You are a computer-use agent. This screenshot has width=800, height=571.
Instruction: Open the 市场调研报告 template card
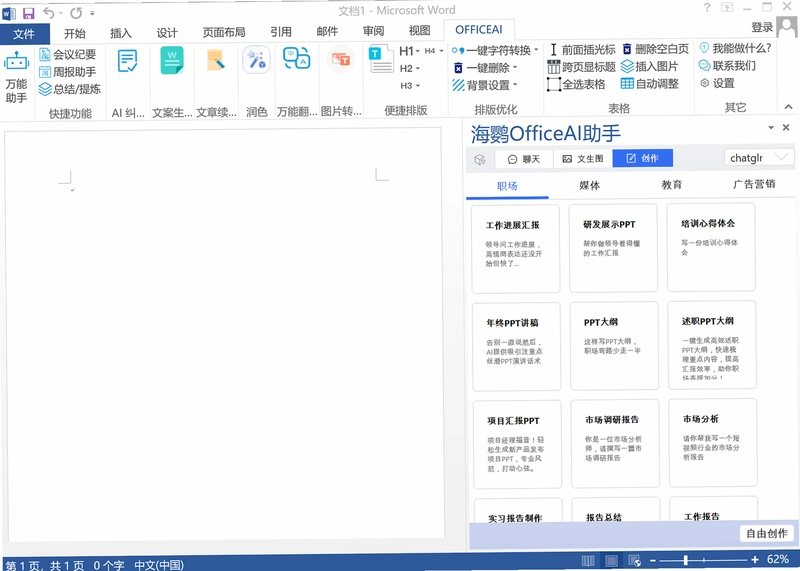[615, 444]
